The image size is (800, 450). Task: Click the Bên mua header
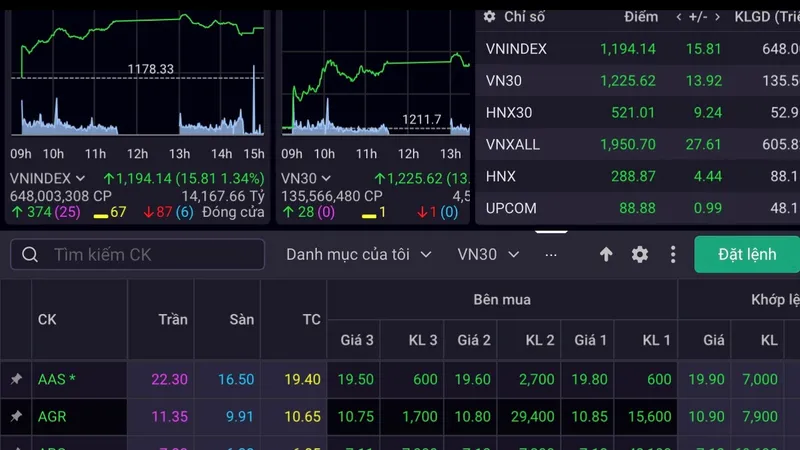pyautogui.click(x=502, y=299)
